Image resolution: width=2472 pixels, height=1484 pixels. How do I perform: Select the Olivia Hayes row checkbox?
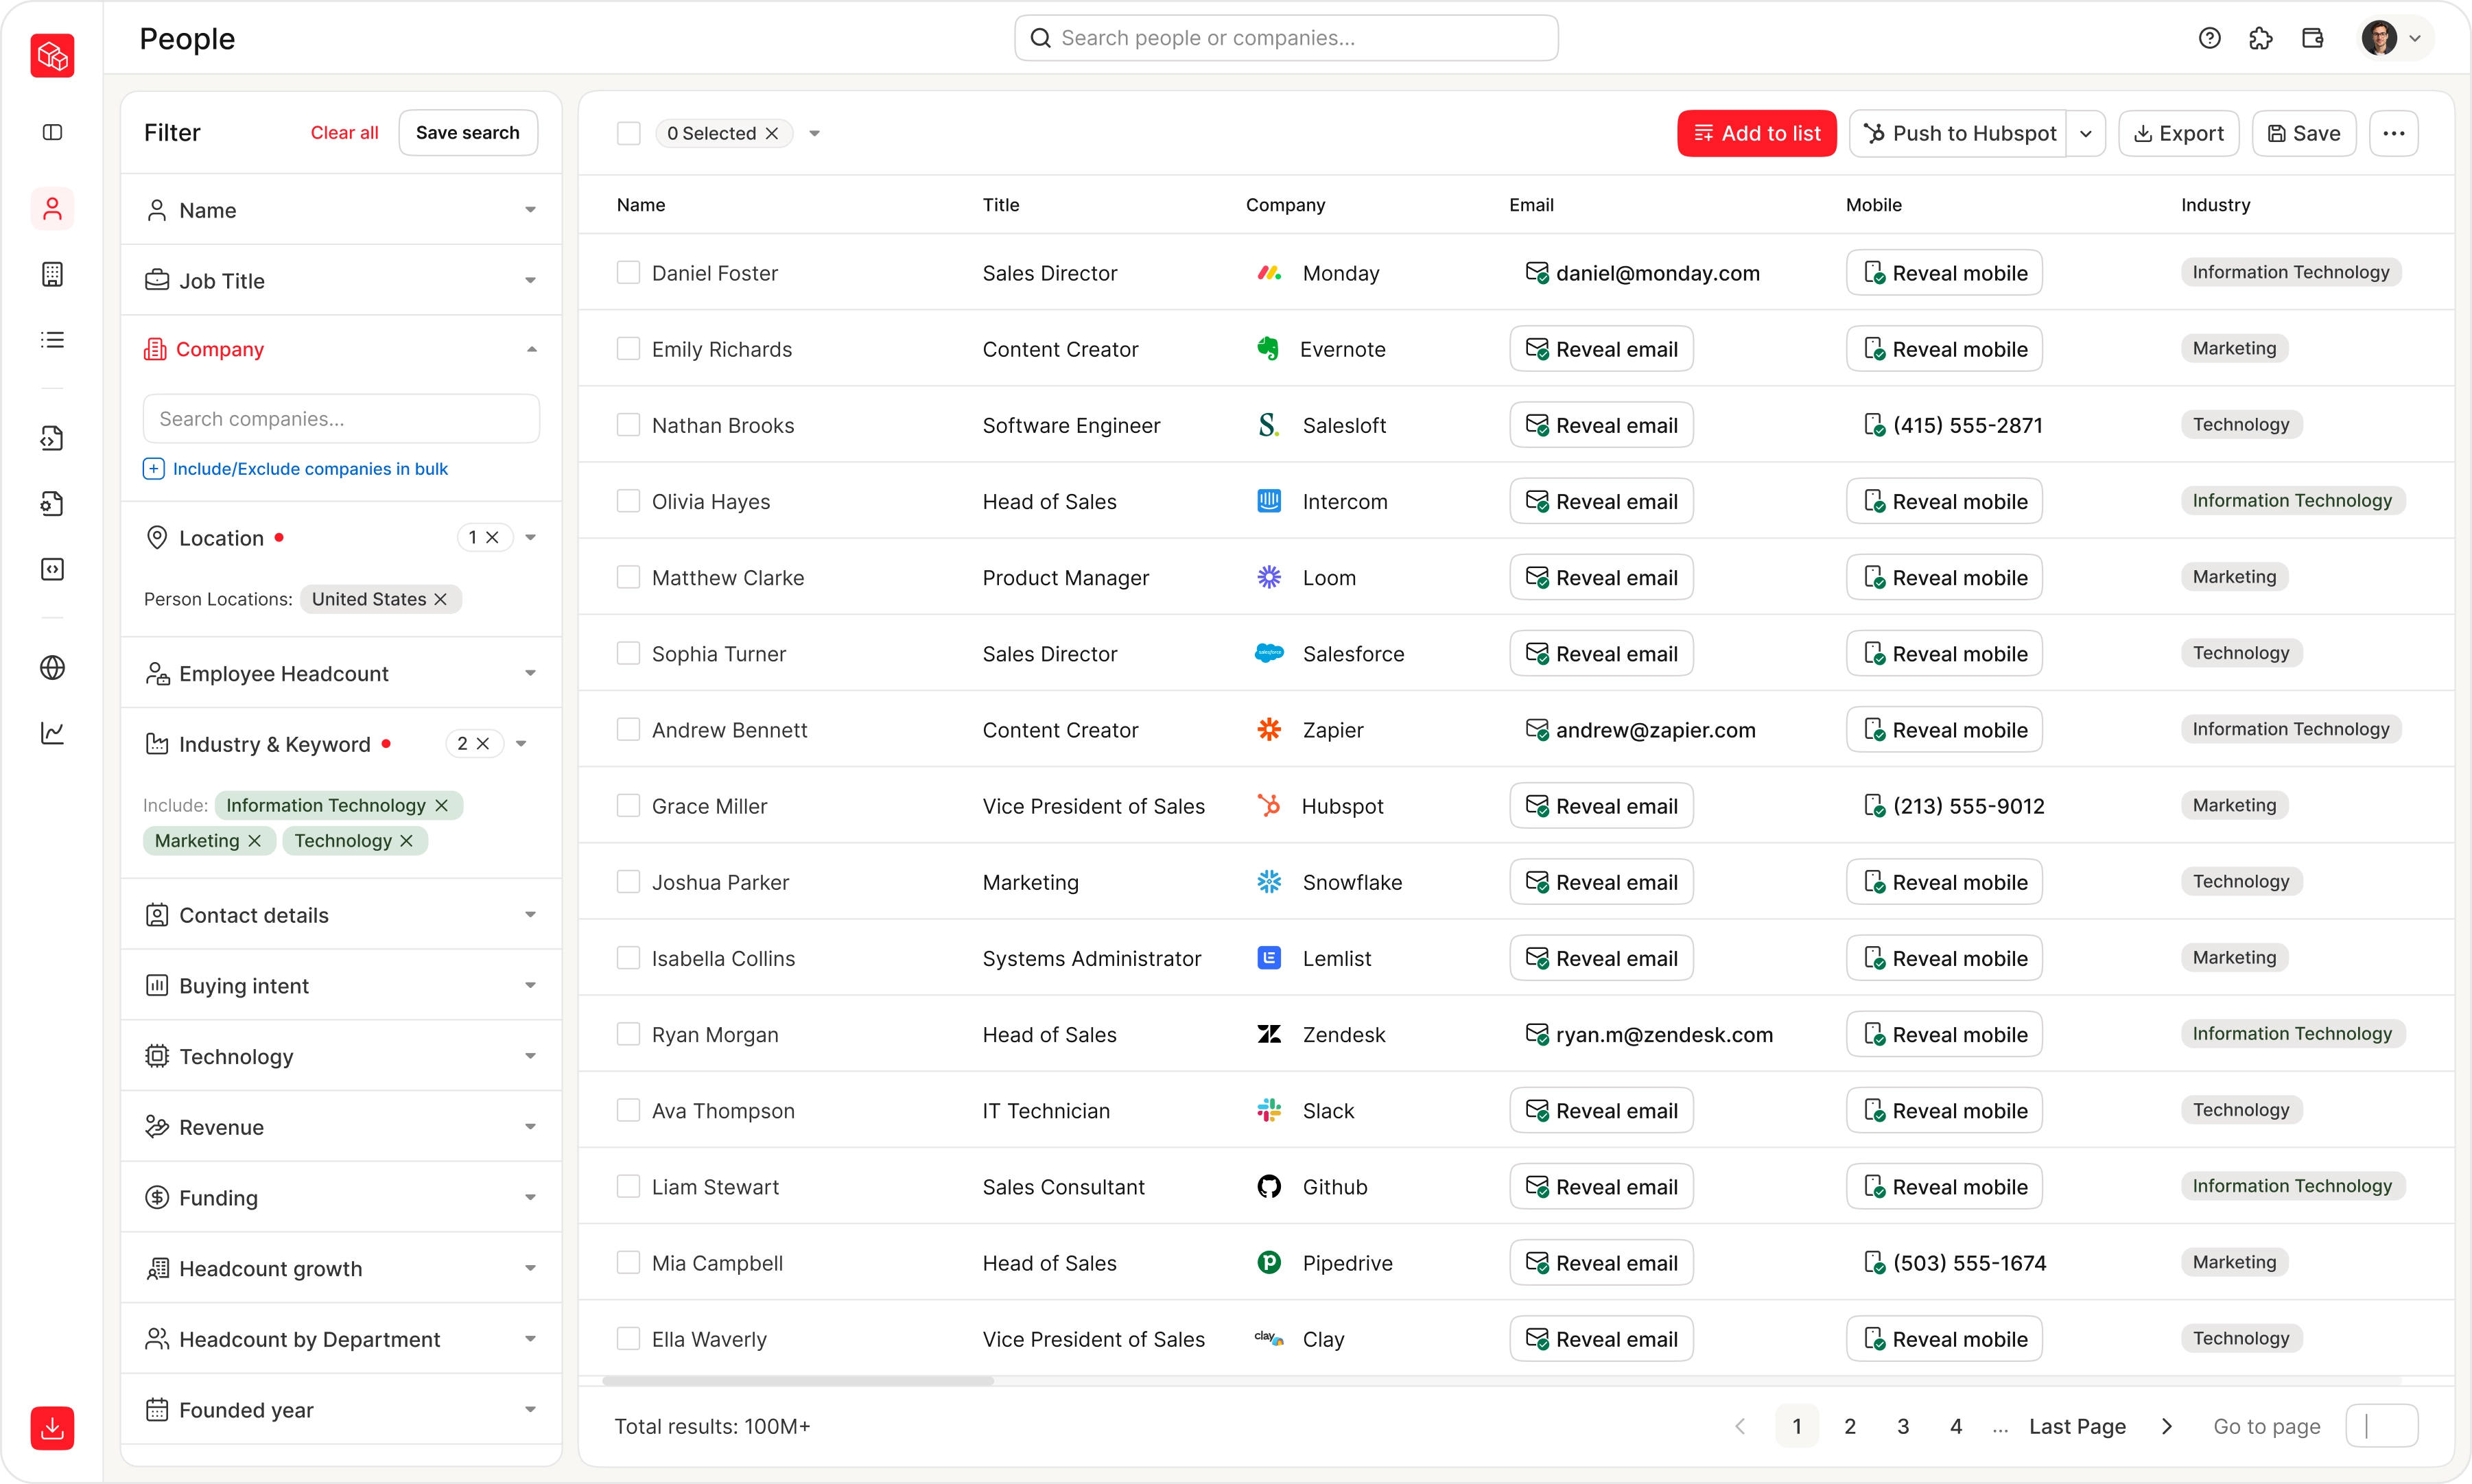point(628,501)
